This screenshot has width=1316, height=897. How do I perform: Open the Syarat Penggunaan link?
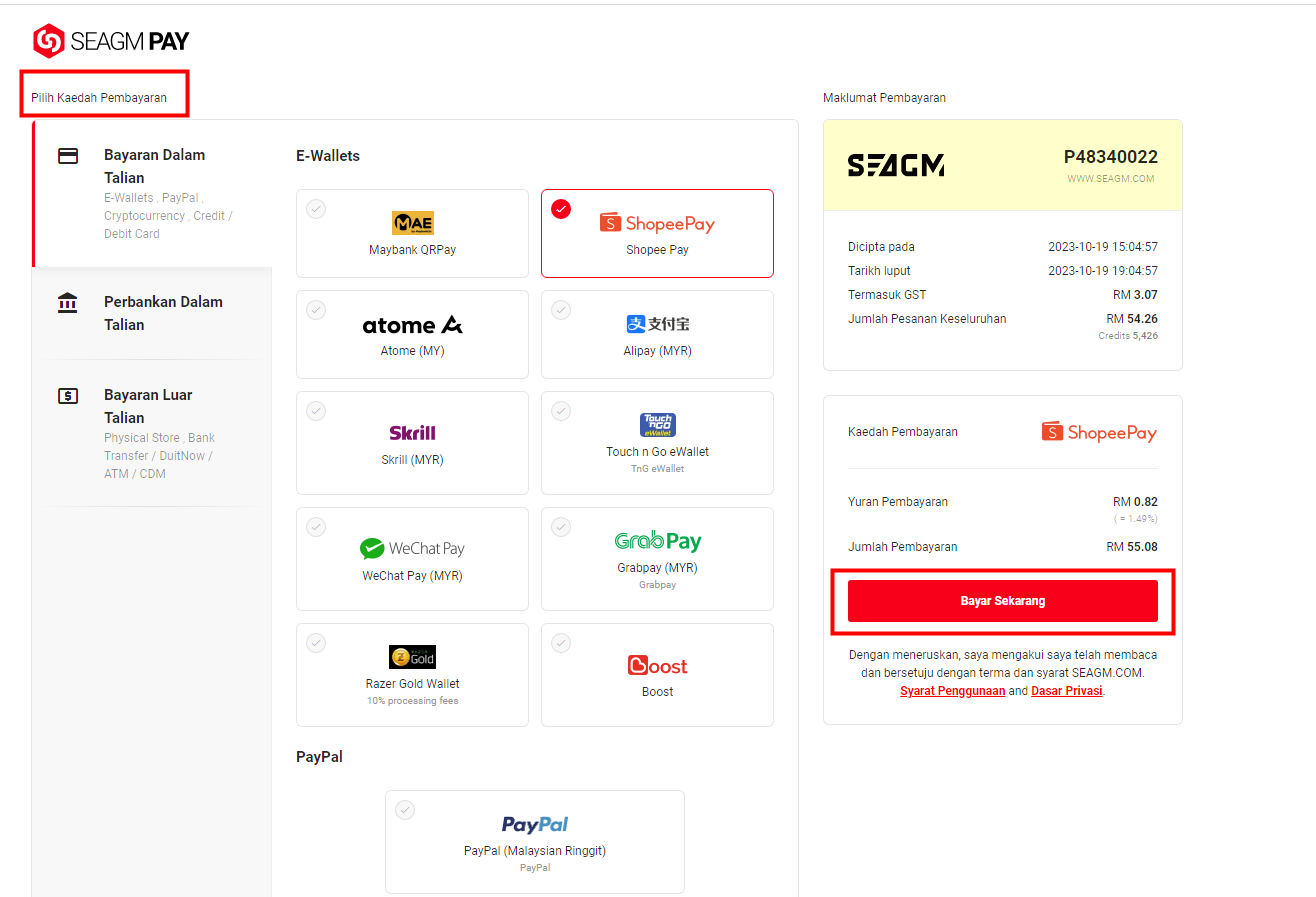click(x=952, y=691)
